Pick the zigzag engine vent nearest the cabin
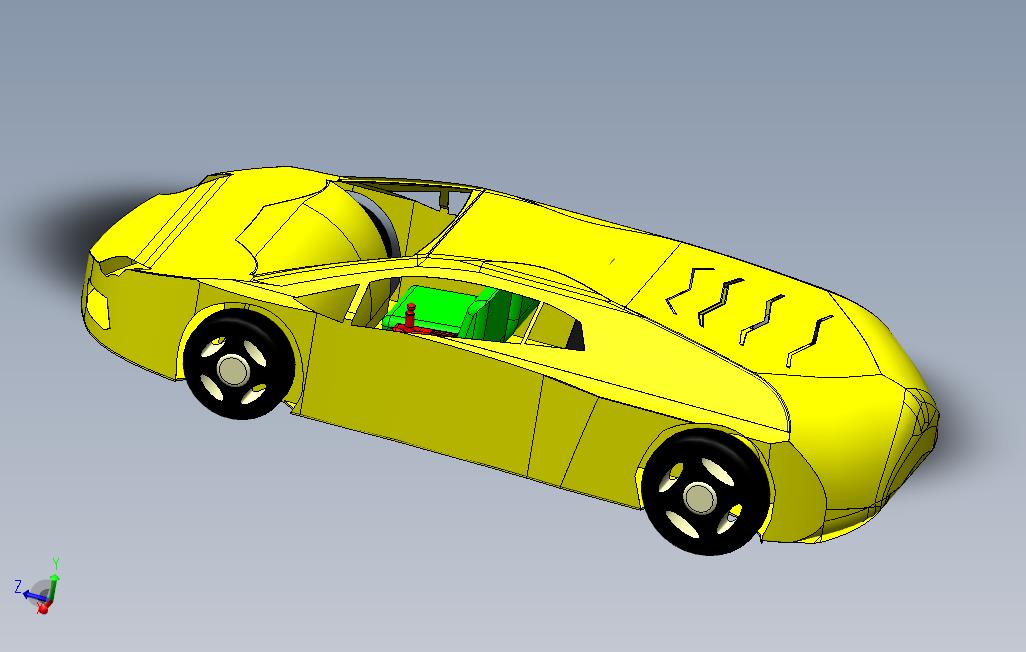 point(688,290)
